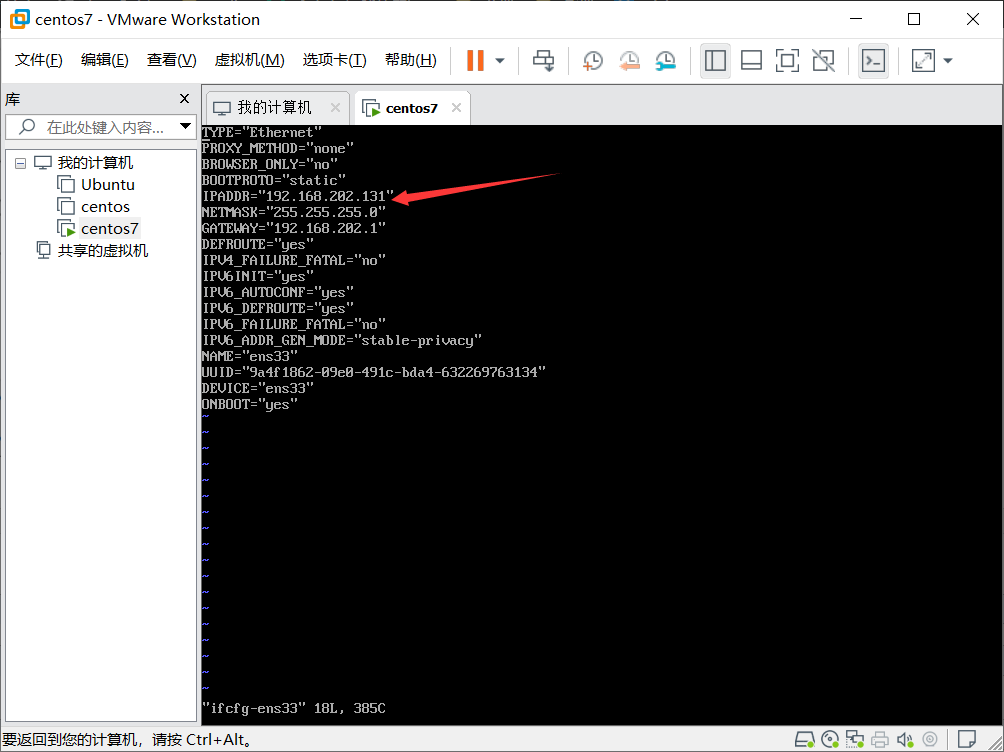Toggle the library sidebar view

pos(715,61)
